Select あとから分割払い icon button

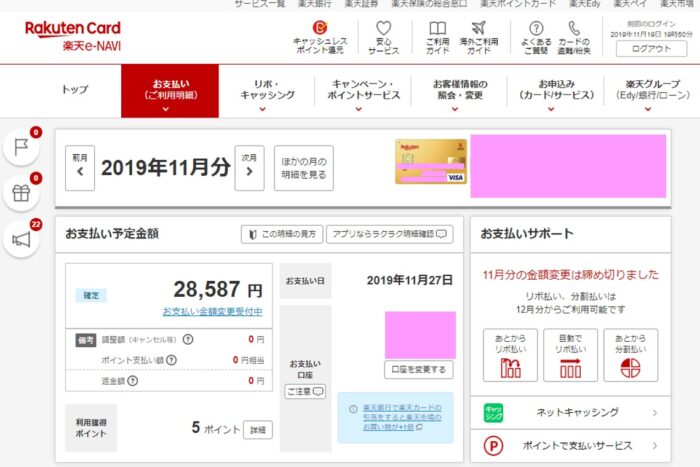point(630,355)
